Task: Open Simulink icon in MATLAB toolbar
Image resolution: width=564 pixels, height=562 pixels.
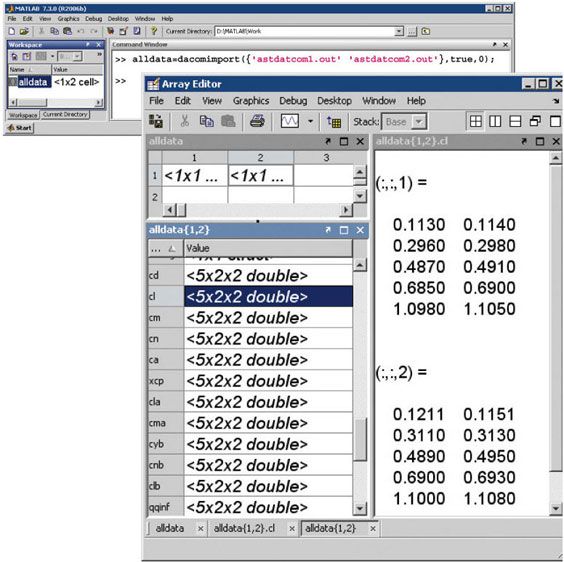Action: click(110, 31)
